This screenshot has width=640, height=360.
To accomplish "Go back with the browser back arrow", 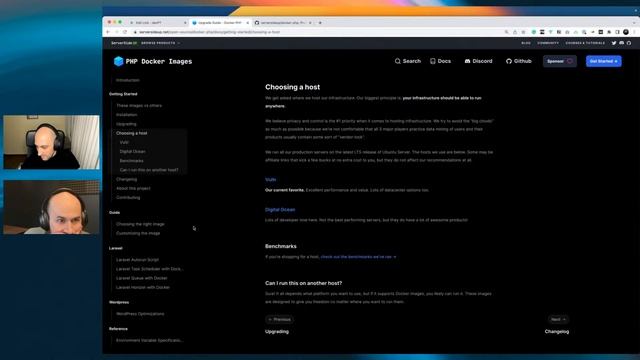I will tap(108, 32).
